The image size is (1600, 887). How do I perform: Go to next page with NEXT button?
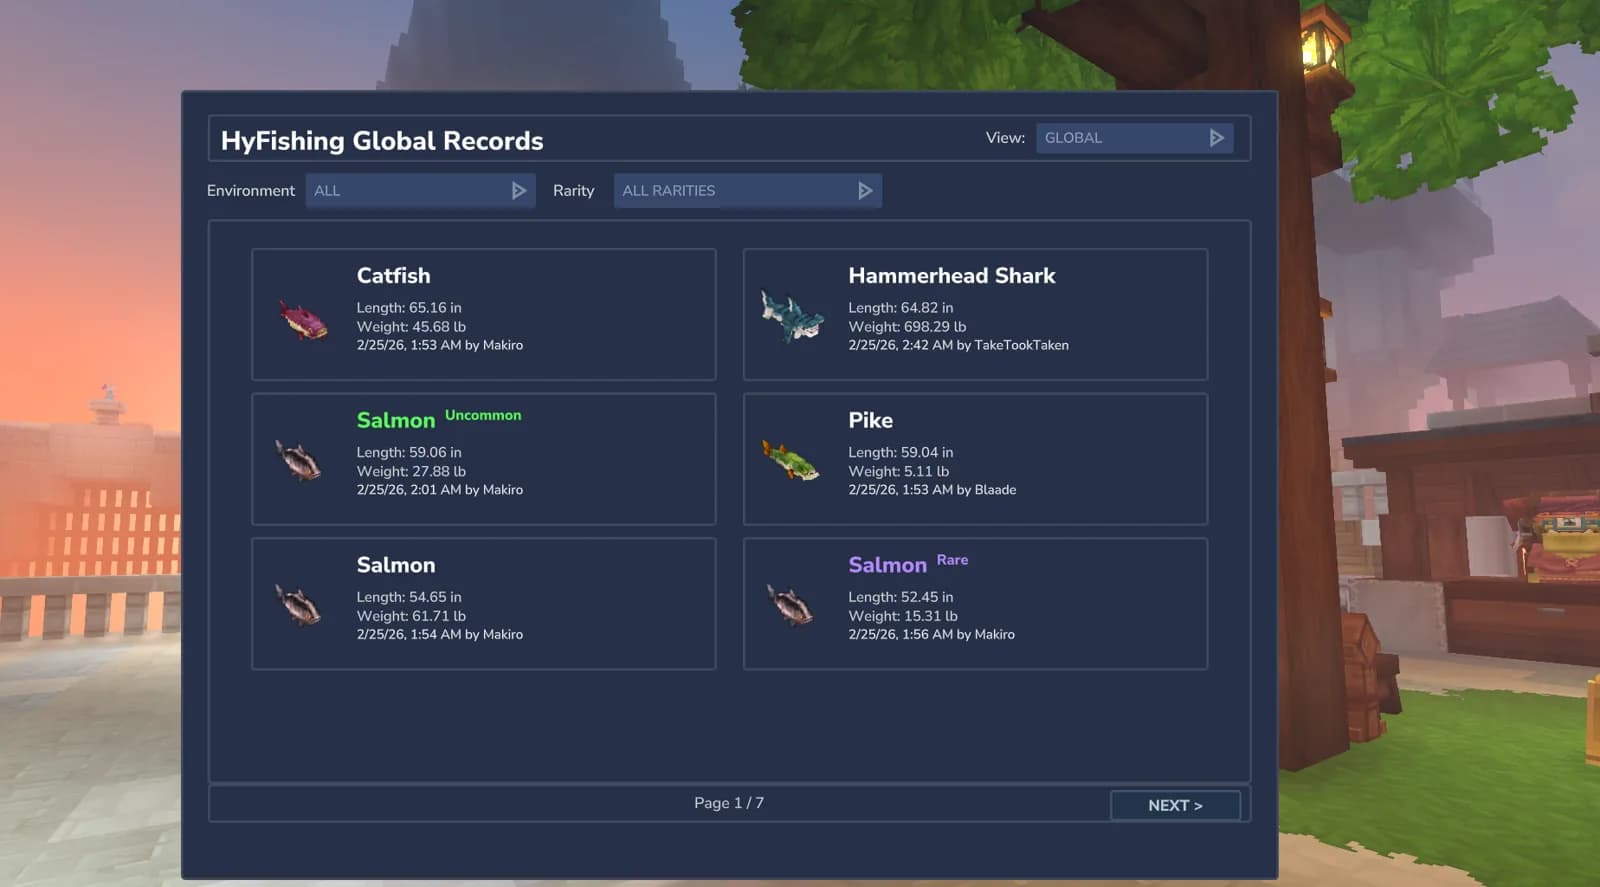point(1175,805)
